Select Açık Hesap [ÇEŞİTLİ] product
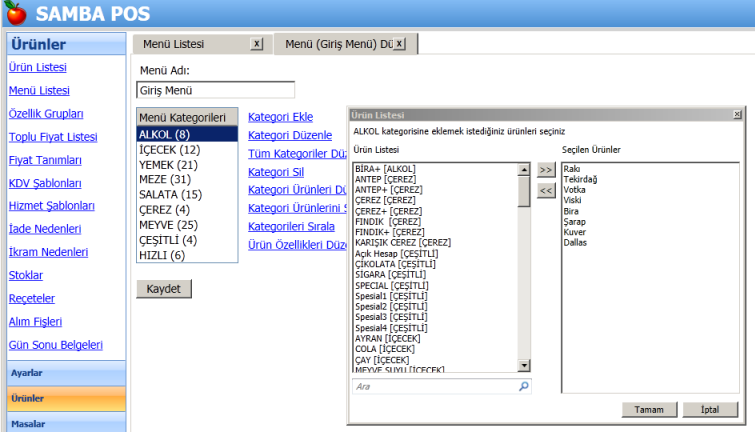The height and width of the screenshot is (432, 755). [397, 253]
